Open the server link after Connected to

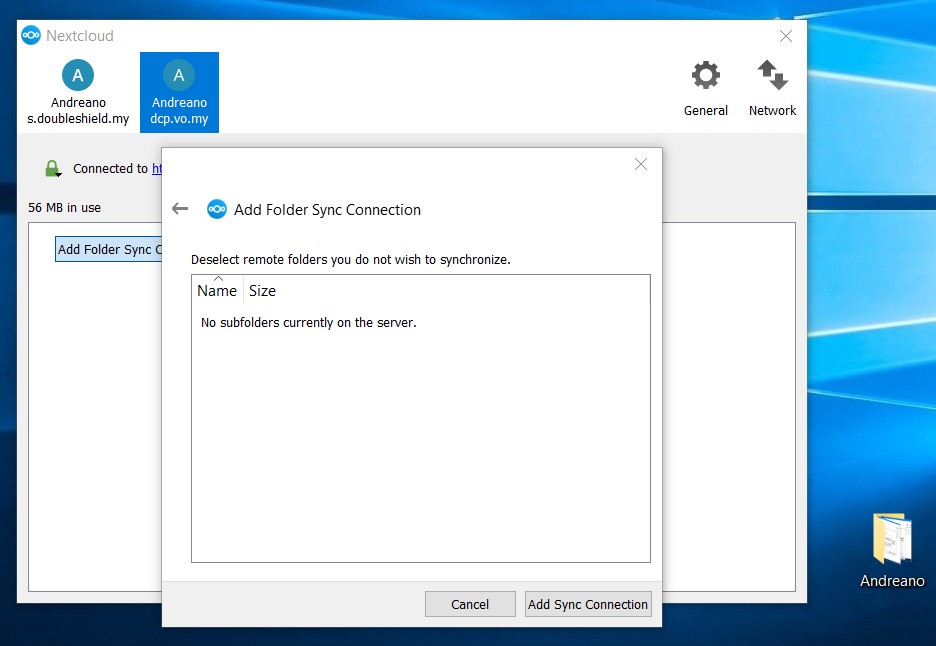pos(156,169)
